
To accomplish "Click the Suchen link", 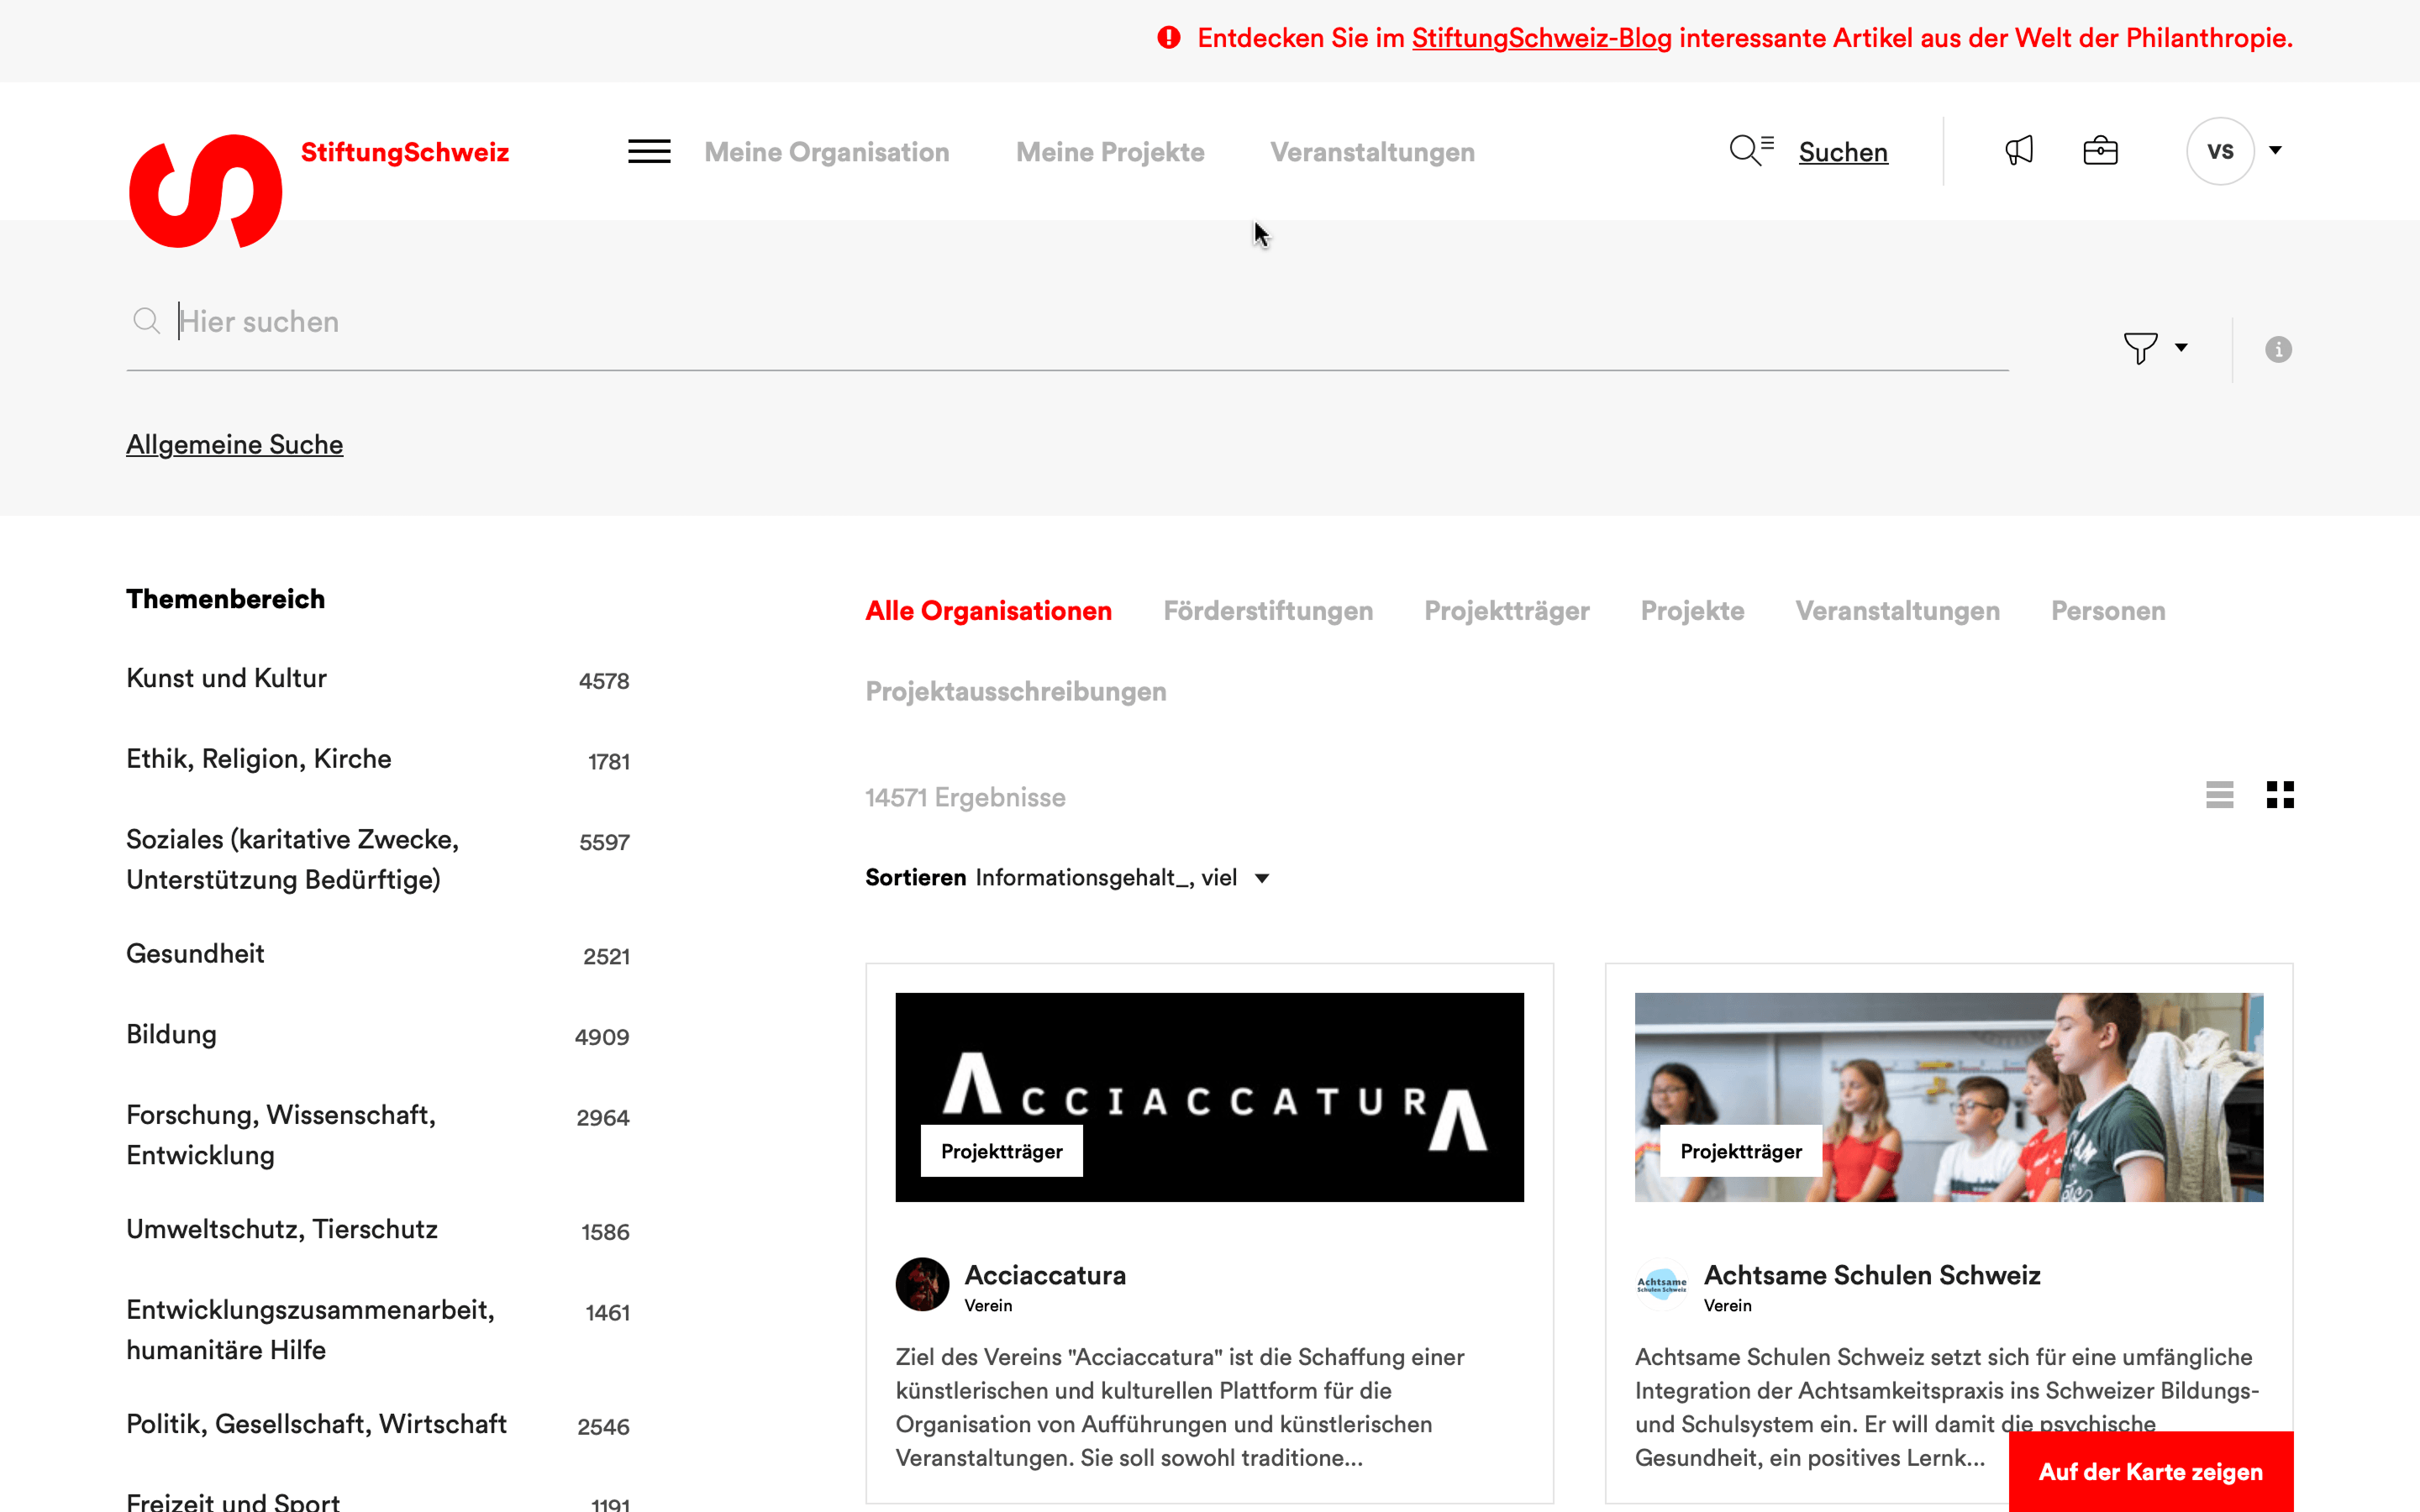I will point(1843,152).
